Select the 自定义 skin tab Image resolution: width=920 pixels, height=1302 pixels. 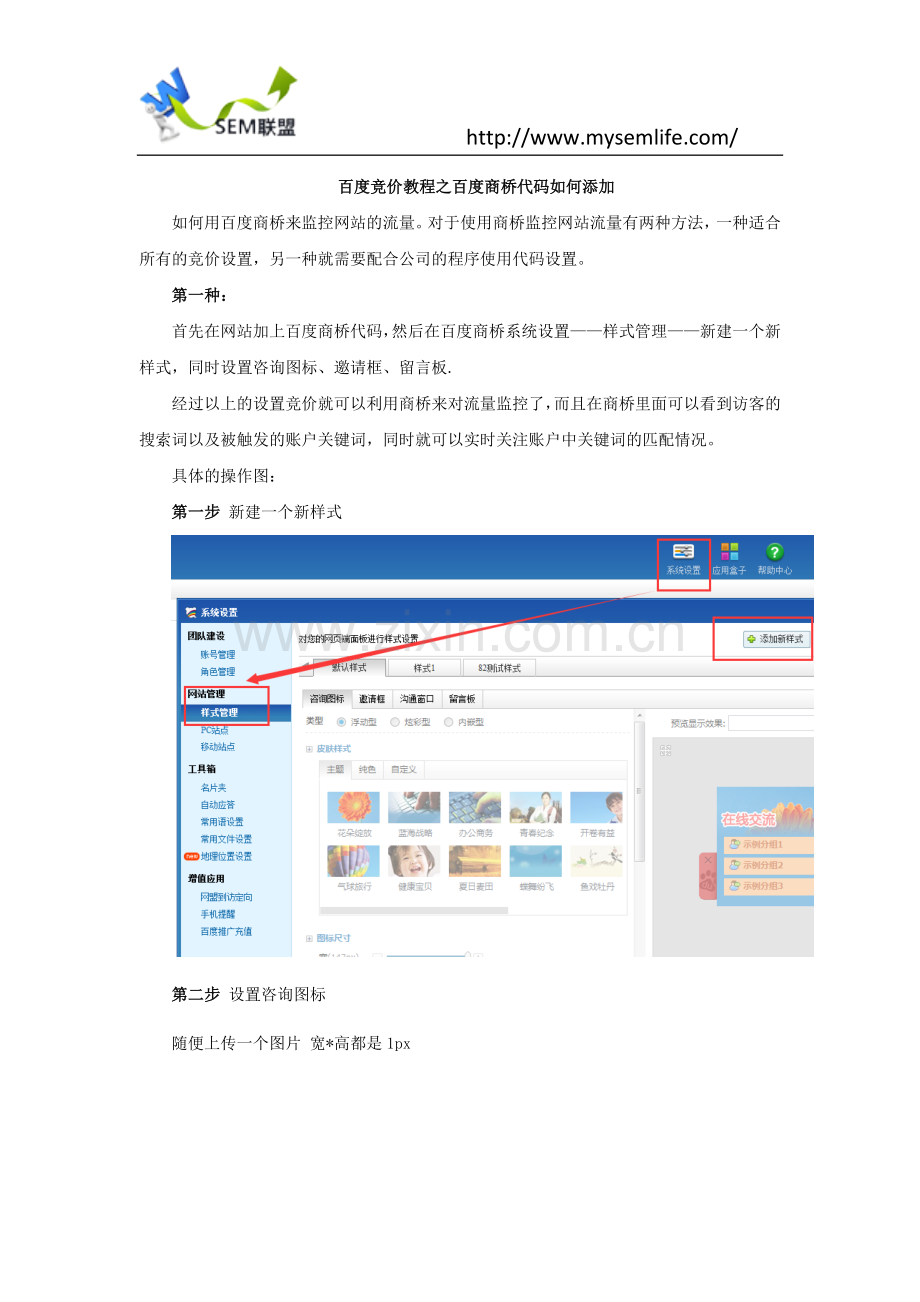click(404, 769)
